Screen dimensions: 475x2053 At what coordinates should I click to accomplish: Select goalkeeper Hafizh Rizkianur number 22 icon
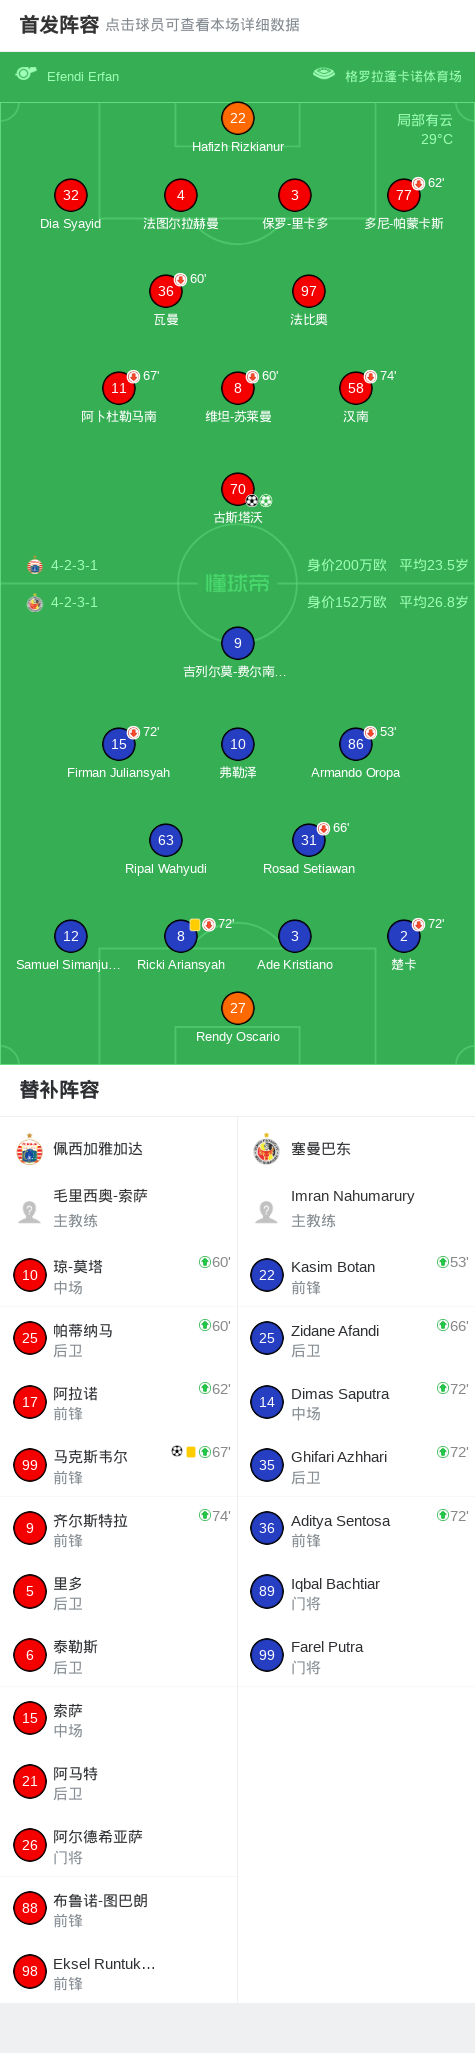[x=238, y=118]
